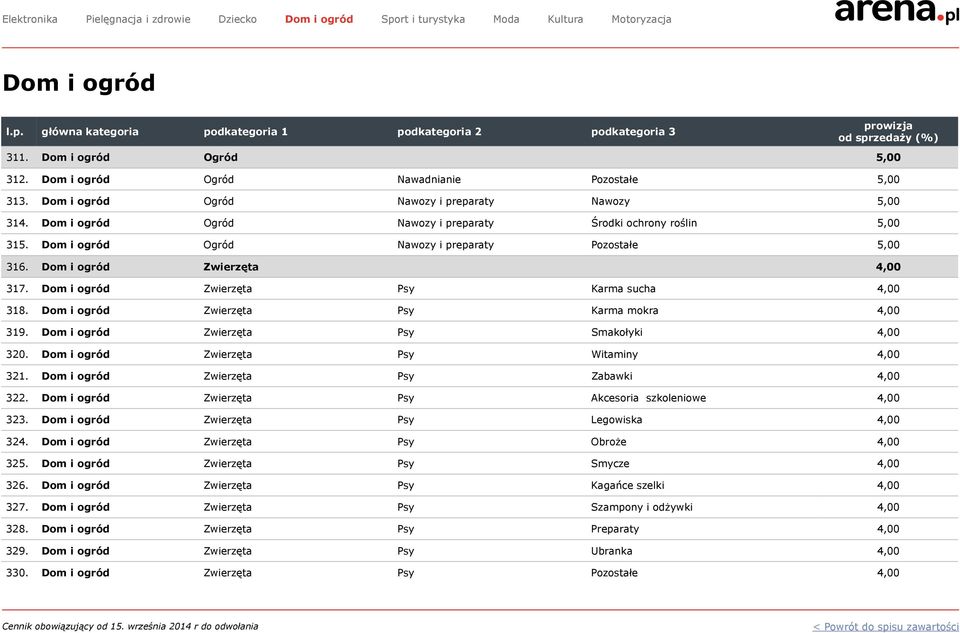Click the Psy cell in row 325

[x=405, y=464]
